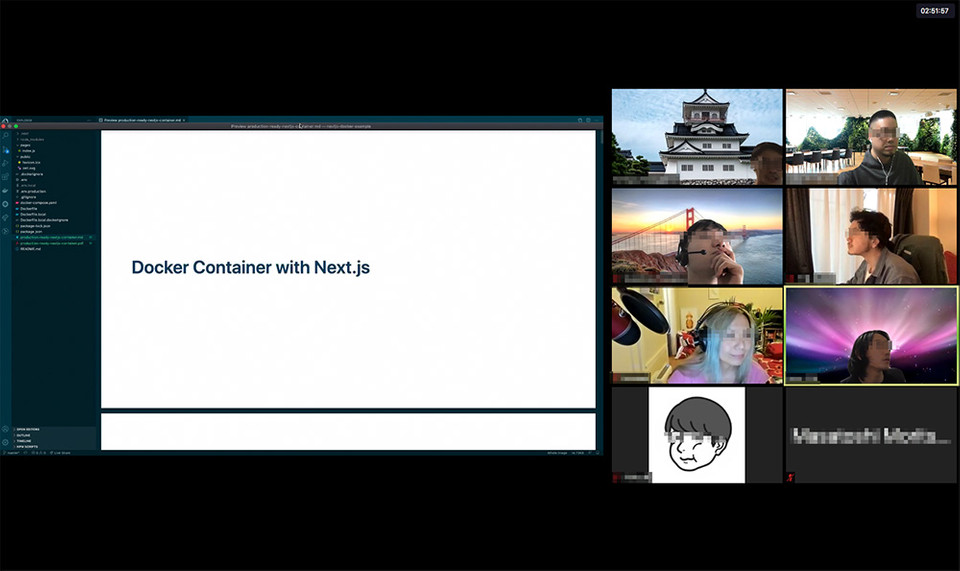Expand the OUTLINE section

tap(24, 436)
